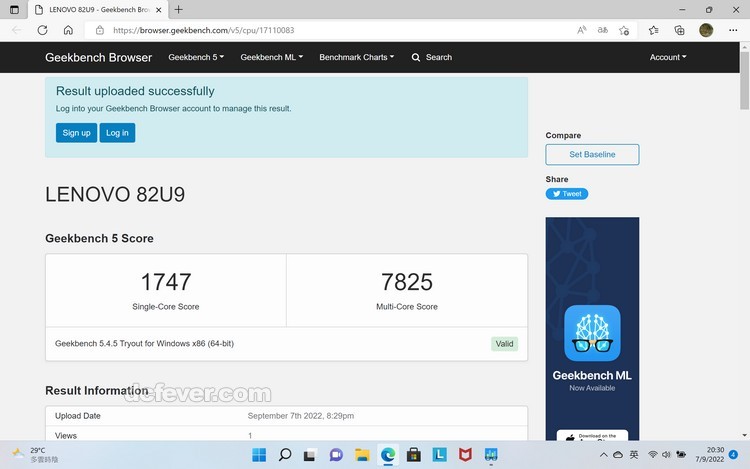Click the page vertical scrollbar thumb
The width and height of the screenshot is (750, 469).
click(744, 80)
